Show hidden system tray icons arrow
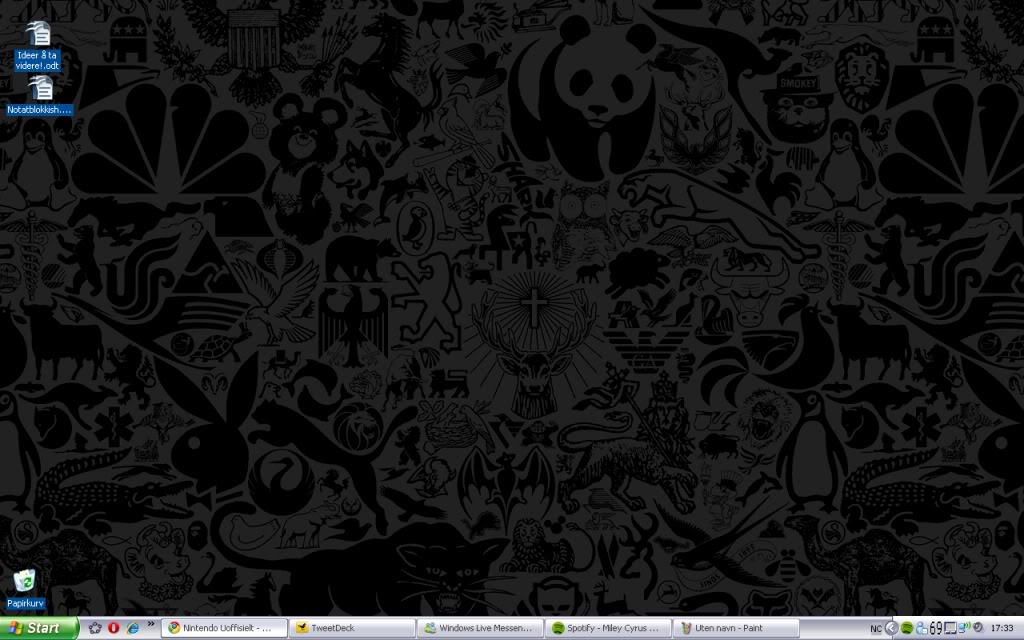 point(891,628)
